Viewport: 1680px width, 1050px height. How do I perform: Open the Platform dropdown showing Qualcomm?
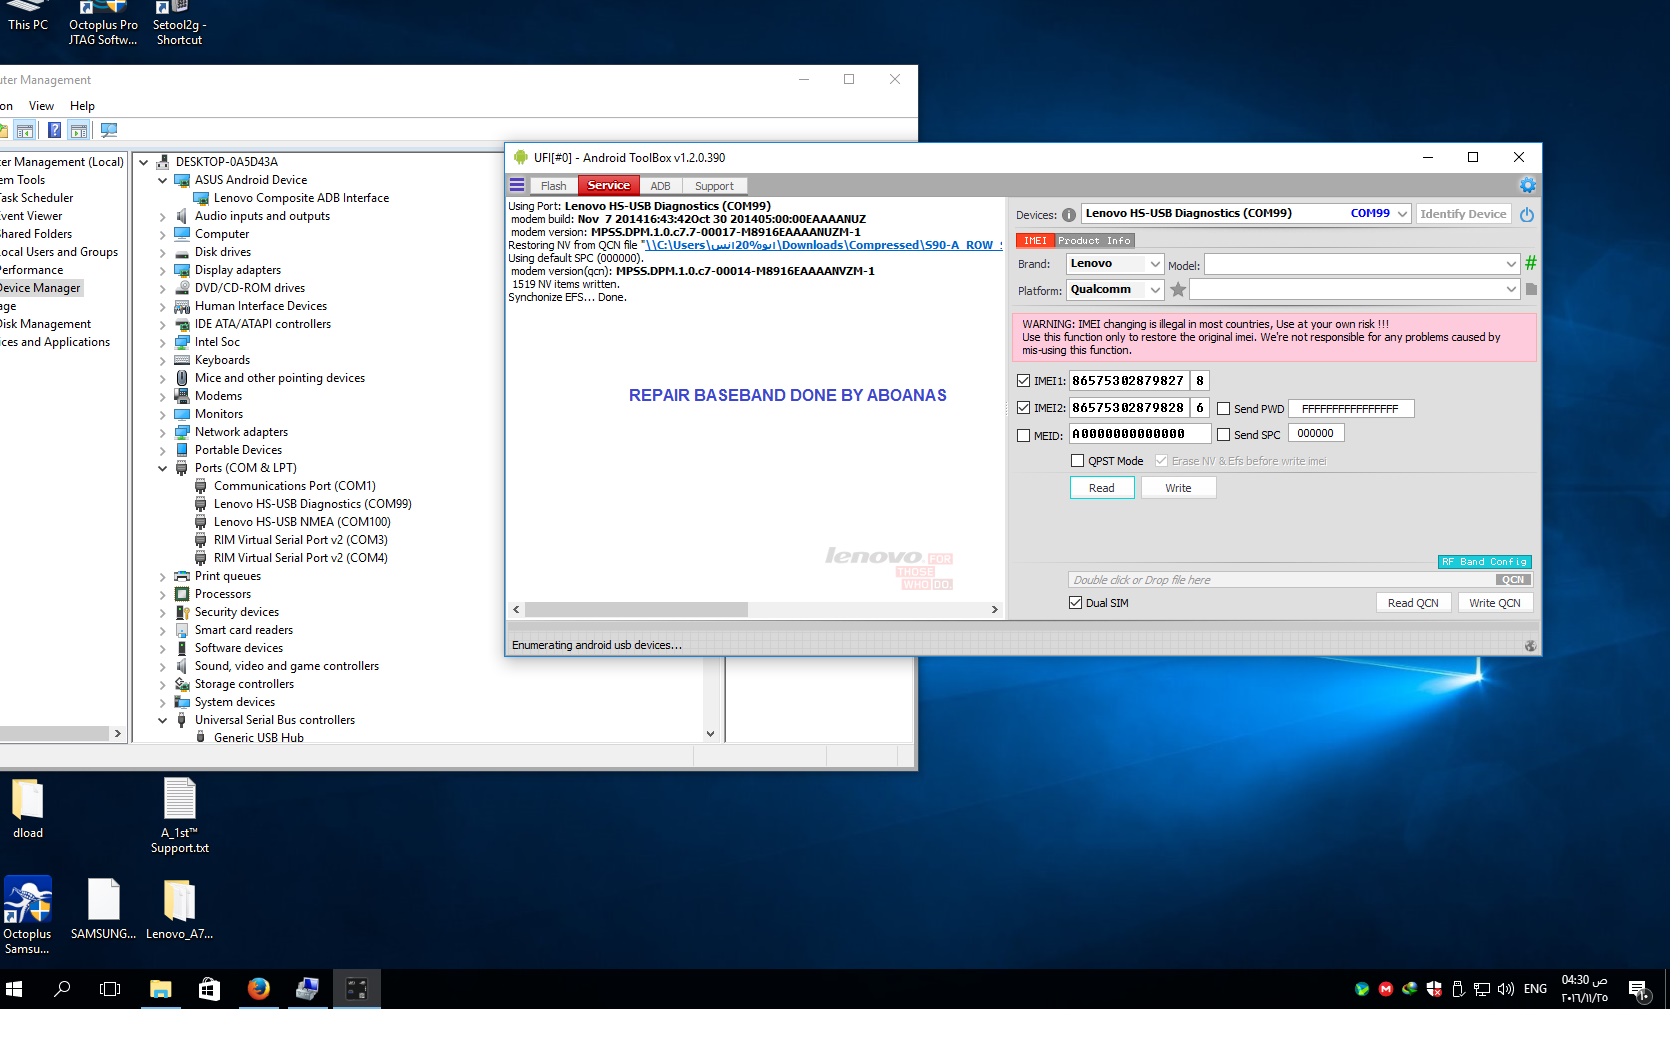(x=1155, y=290)
